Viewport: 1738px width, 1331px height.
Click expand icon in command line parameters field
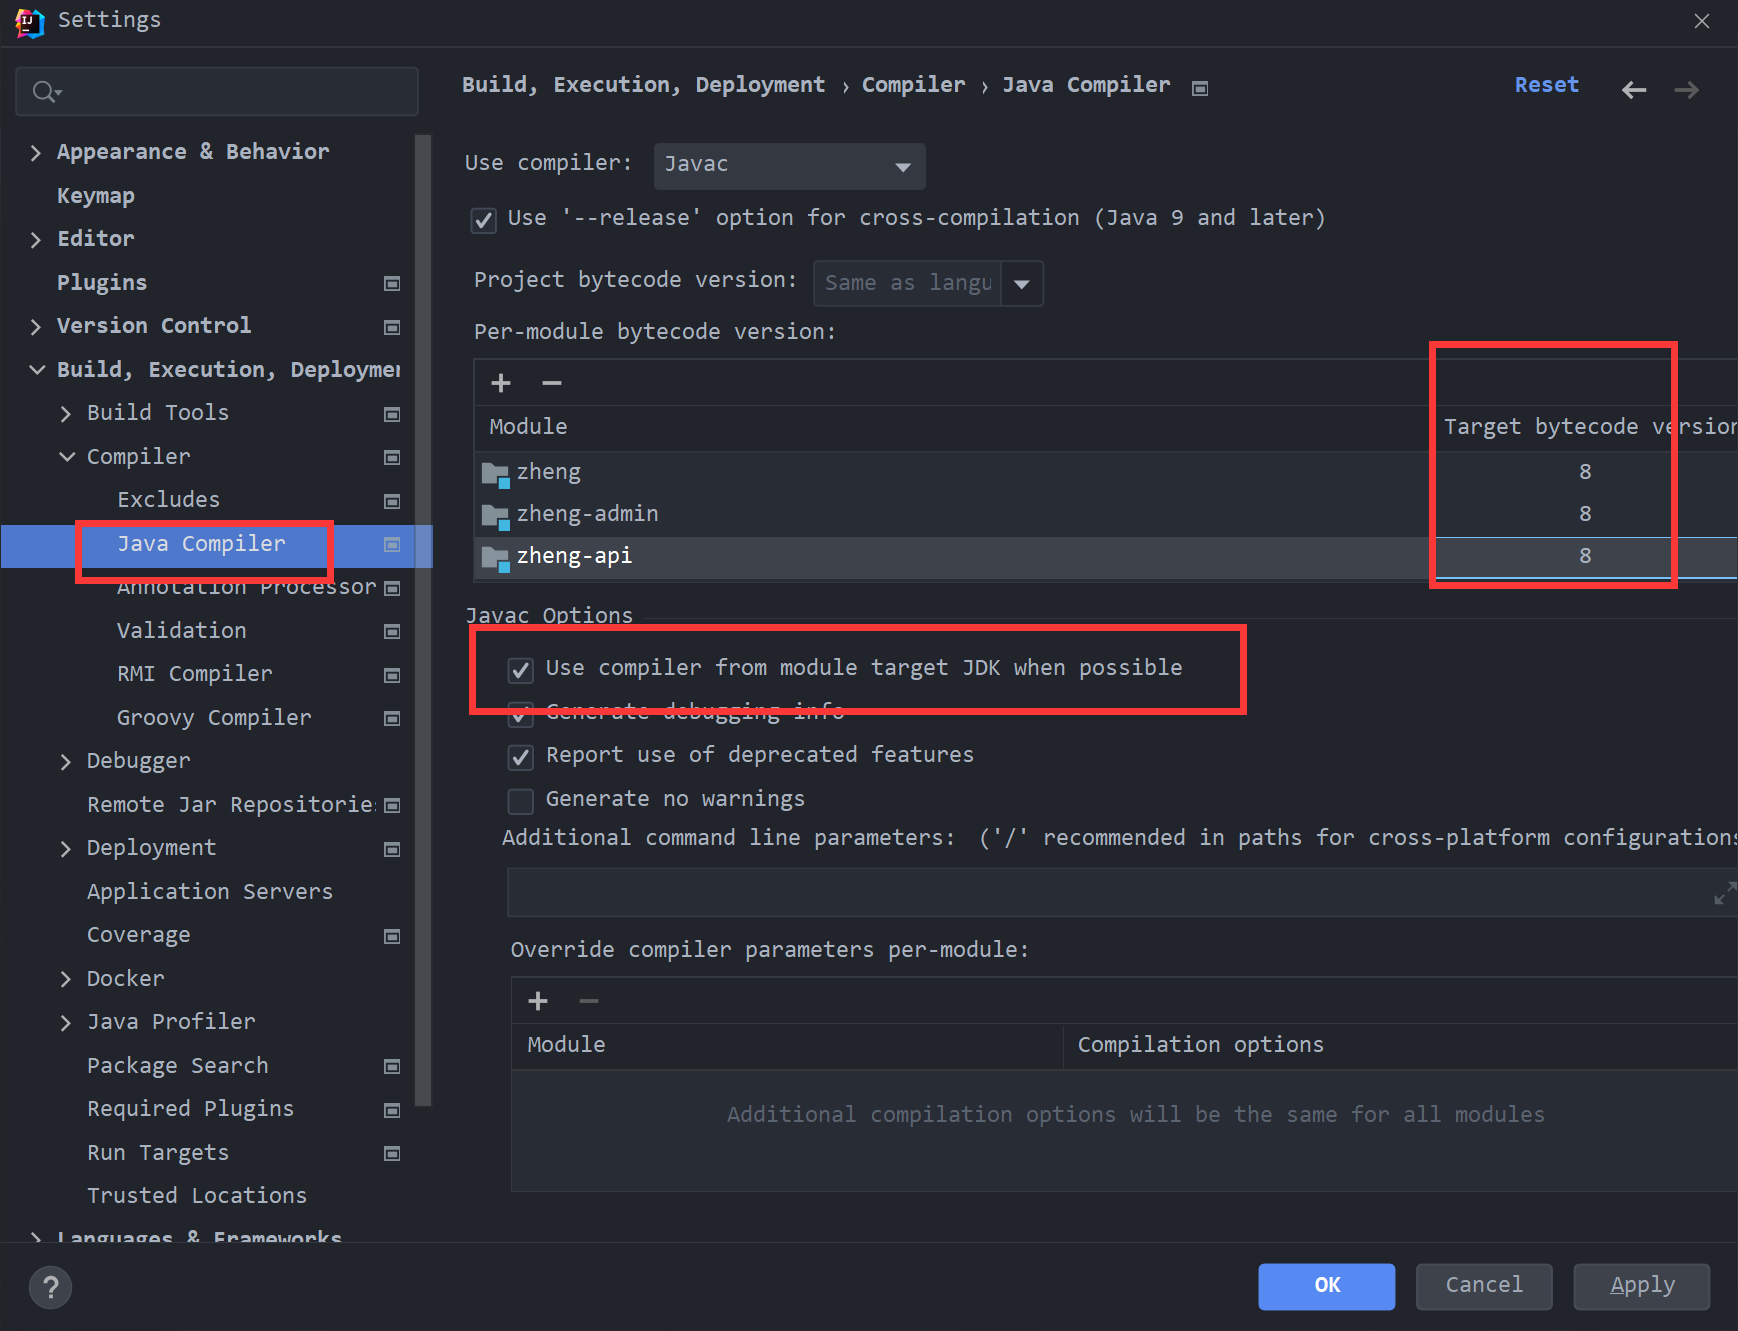tap(1724, 893)
